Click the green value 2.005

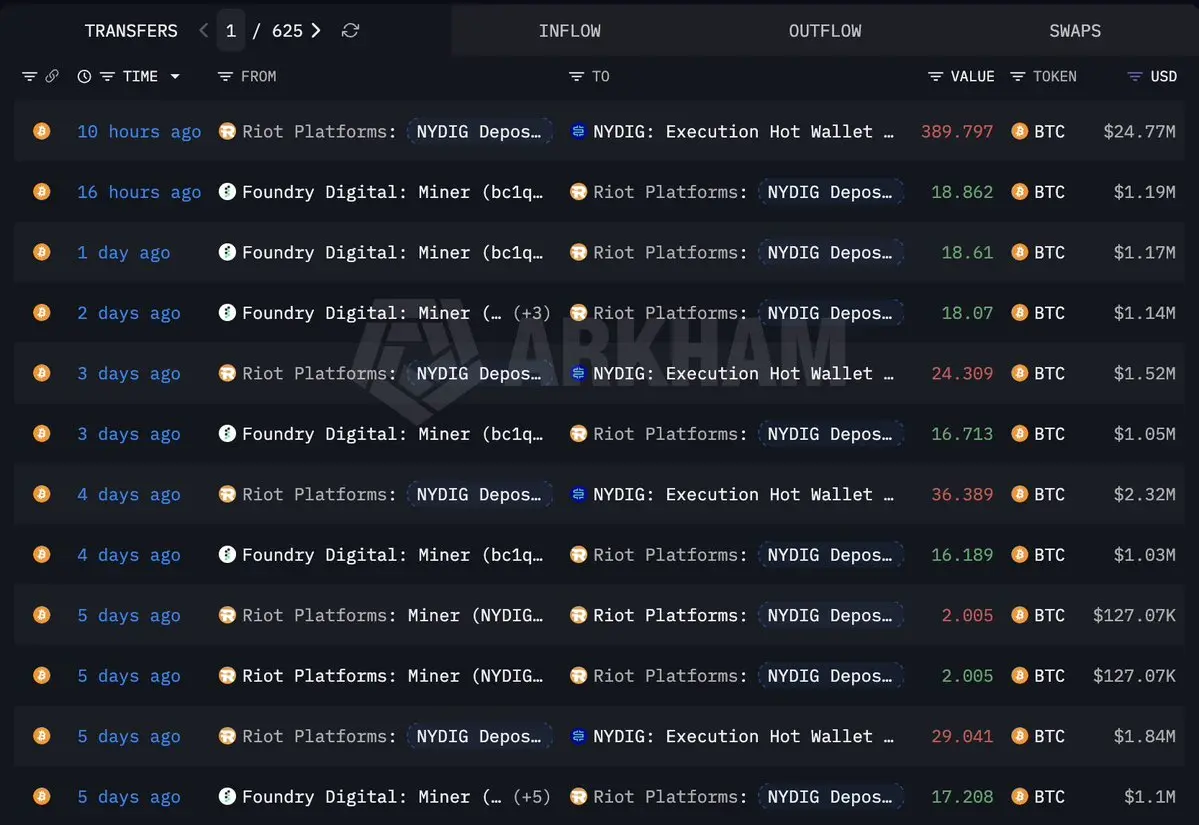pos(967,675)
